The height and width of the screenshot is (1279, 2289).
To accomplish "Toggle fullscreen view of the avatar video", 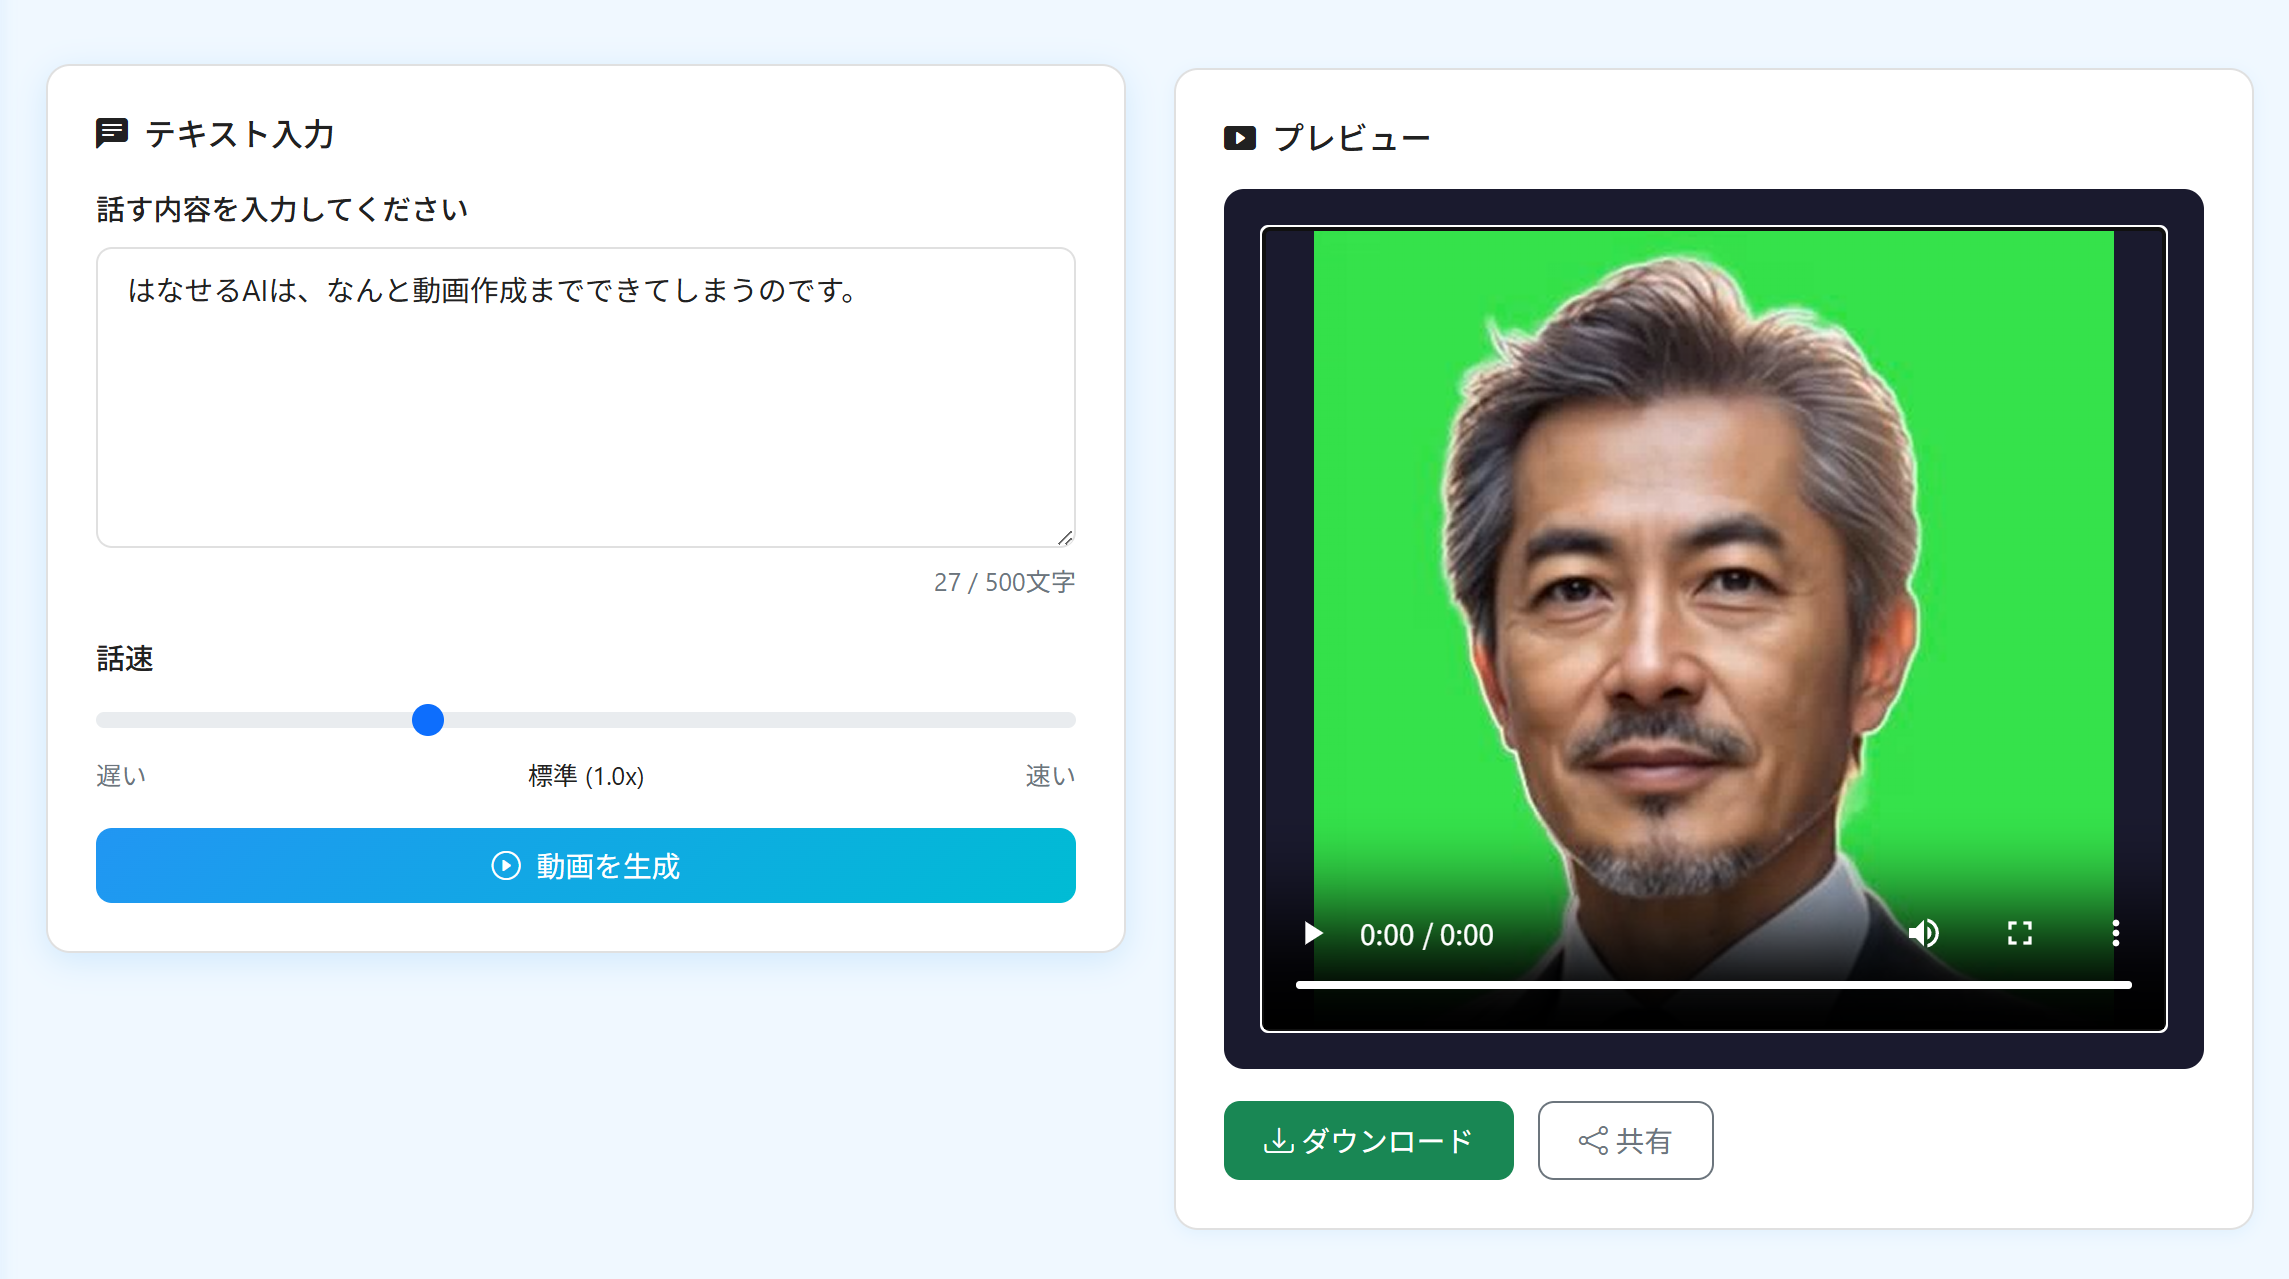I will 2019,933.
